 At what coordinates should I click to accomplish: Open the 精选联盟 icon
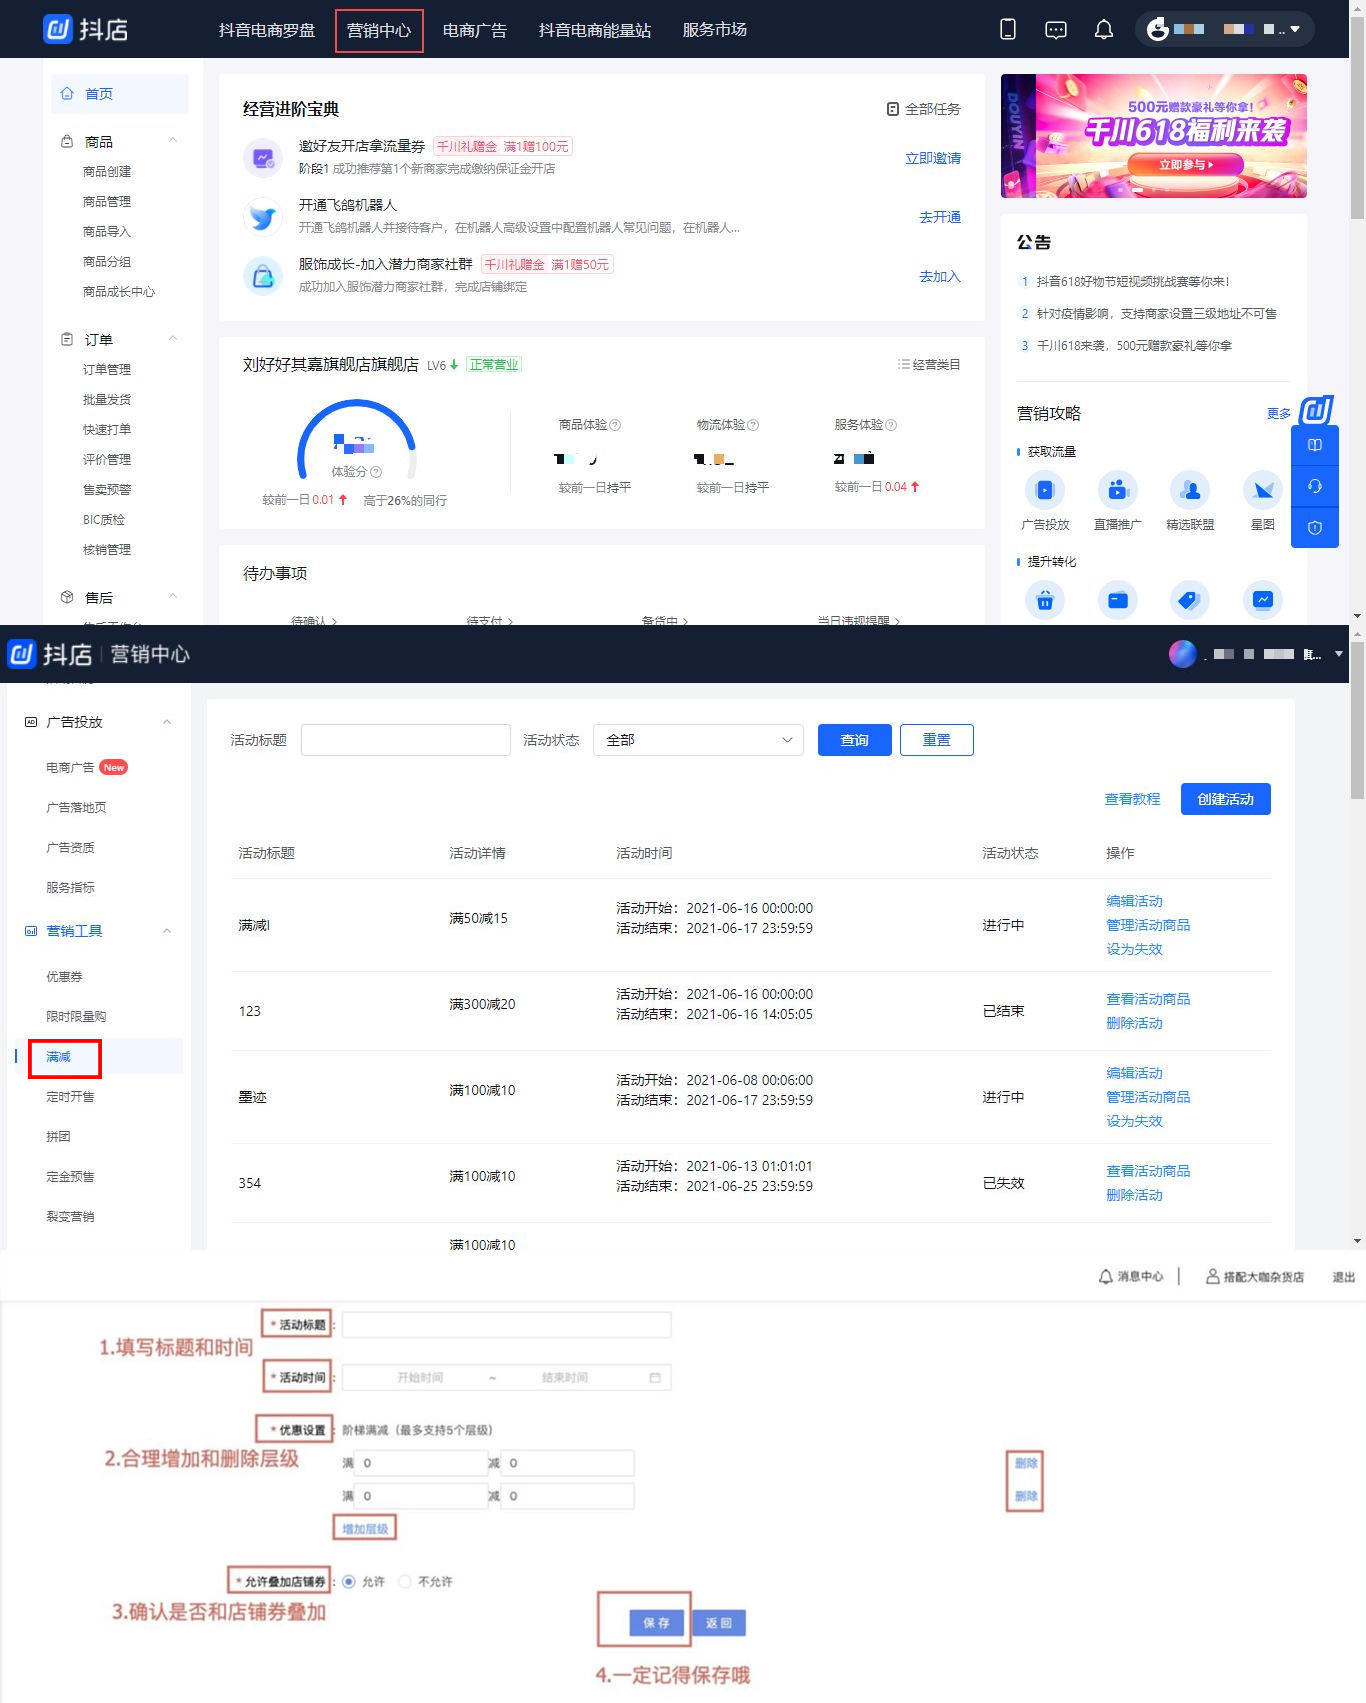1190,490
